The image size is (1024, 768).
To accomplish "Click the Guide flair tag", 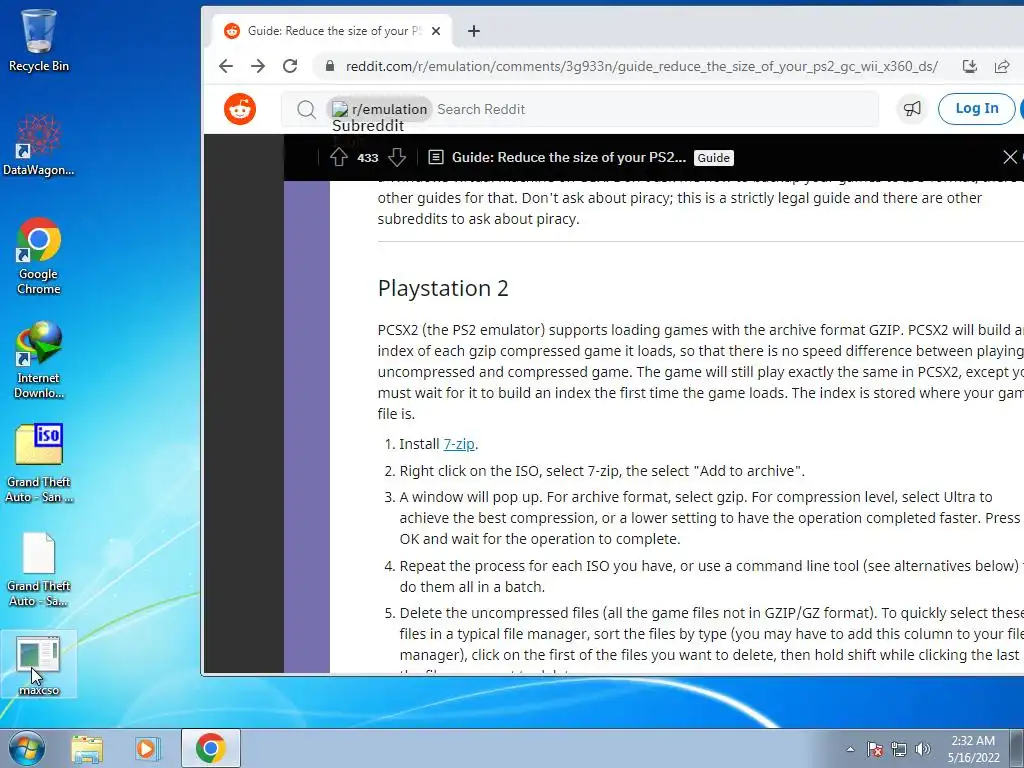I will pos(713,158).
